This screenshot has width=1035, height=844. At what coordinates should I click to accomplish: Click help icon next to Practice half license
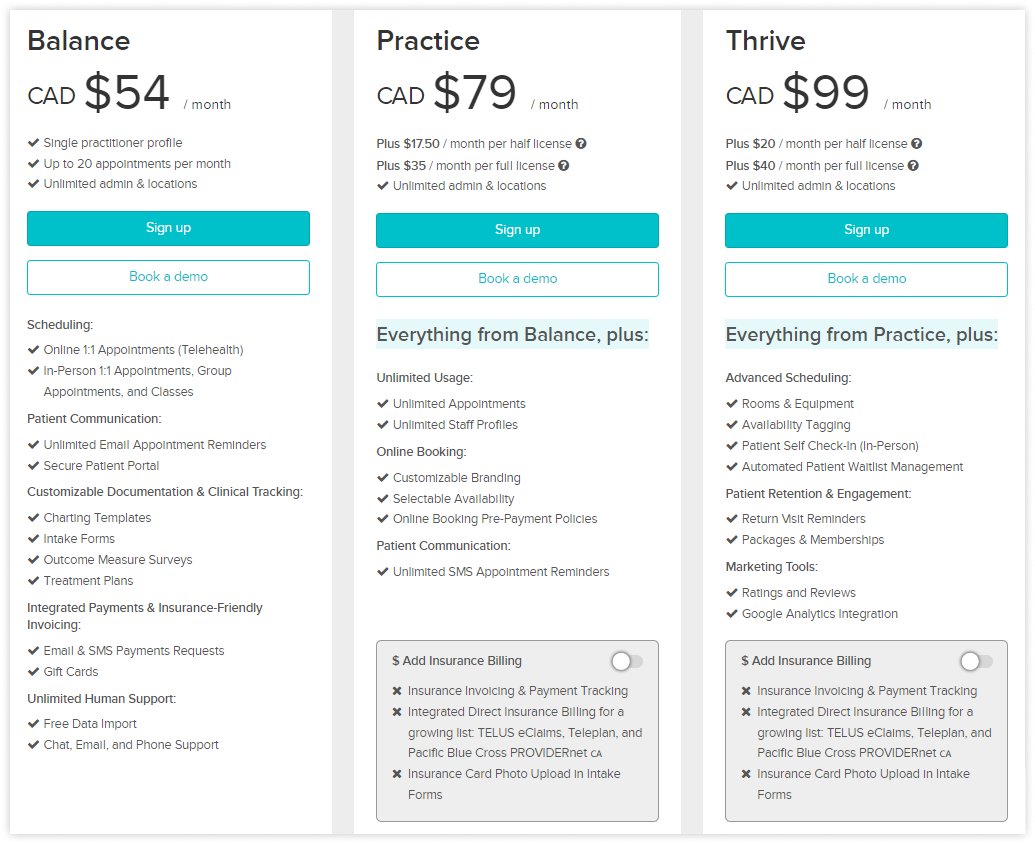[581, 144]
